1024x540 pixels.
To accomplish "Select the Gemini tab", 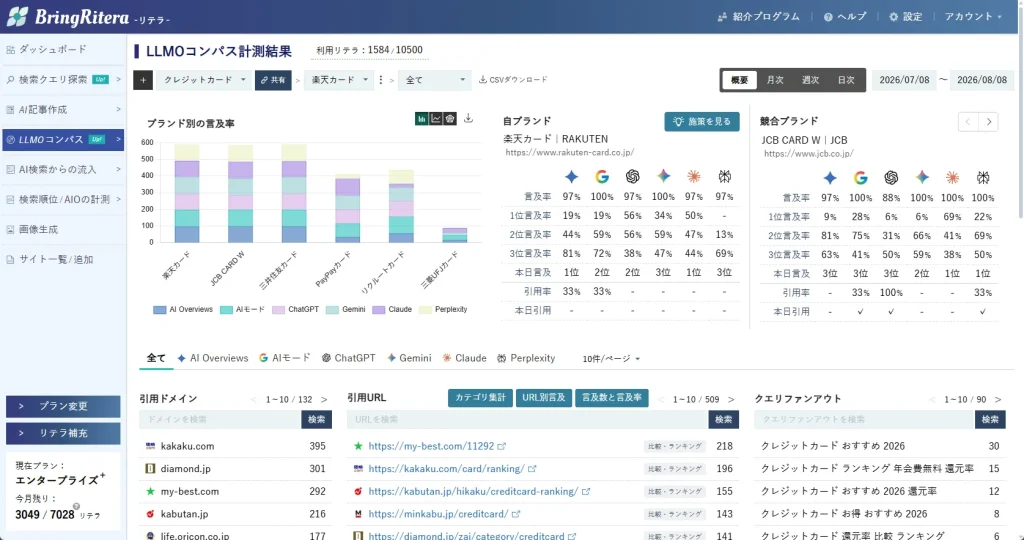I will [409, 358].
